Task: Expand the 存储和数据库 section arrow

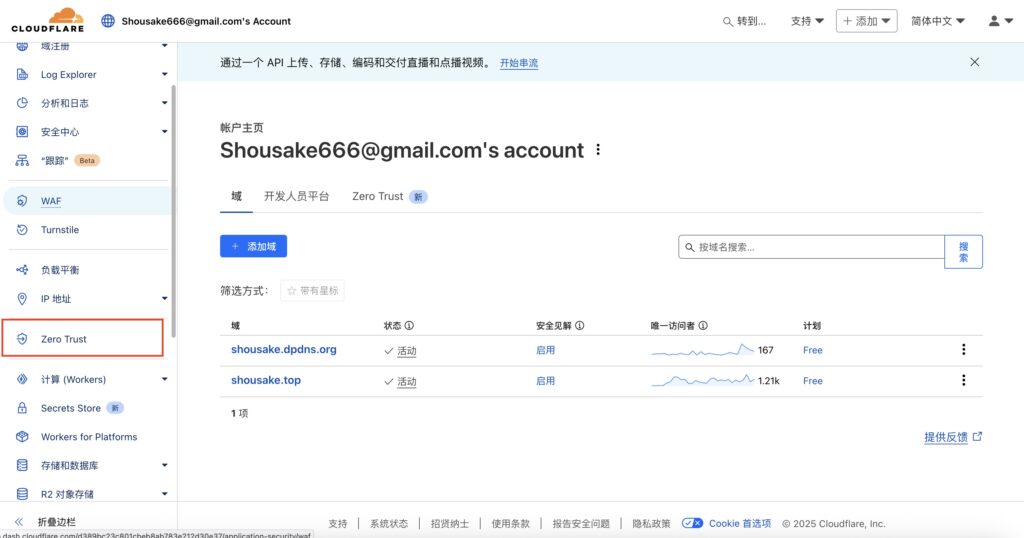Action: pyautogui.click(x=165, y=466)
